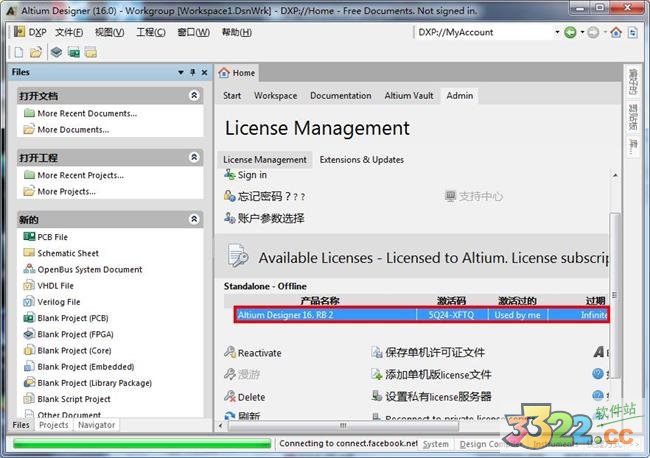Screen dimensions: 650x458
Task: Click More Recent Projects...
Action: (x=74, y=175)
